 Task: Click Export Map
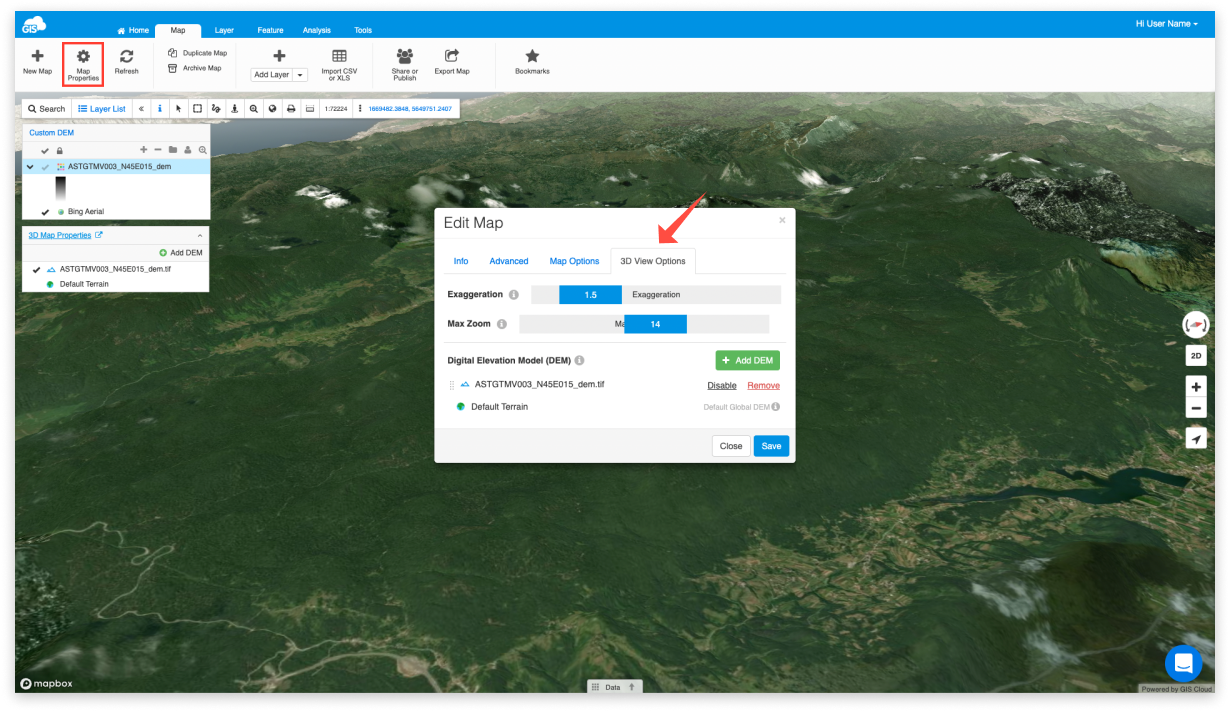click(452, 62)
